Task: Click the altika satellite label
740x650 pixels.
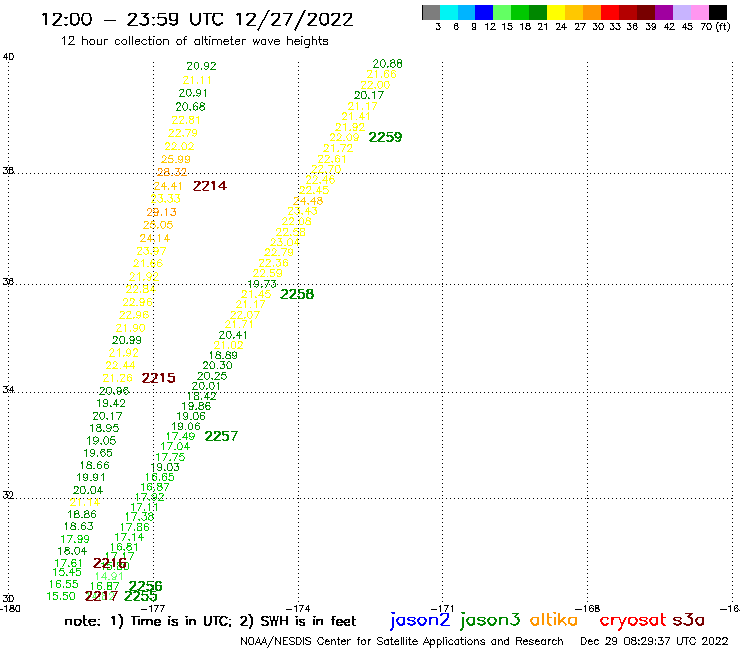Action: pyautogui.click(x=554, y=619)
